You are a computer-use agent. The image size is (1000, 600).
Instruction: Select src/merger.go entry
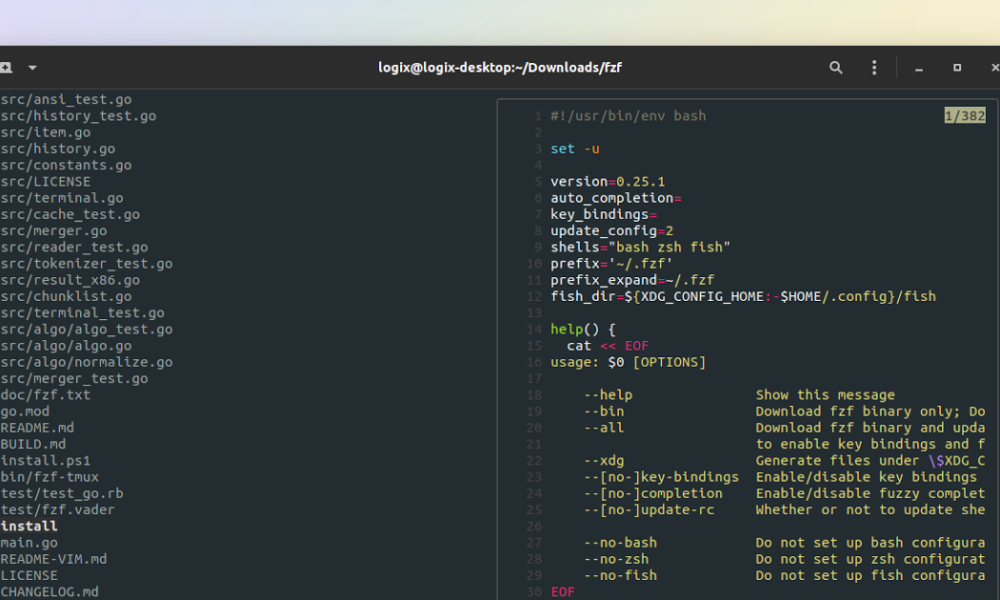(54, 231)
